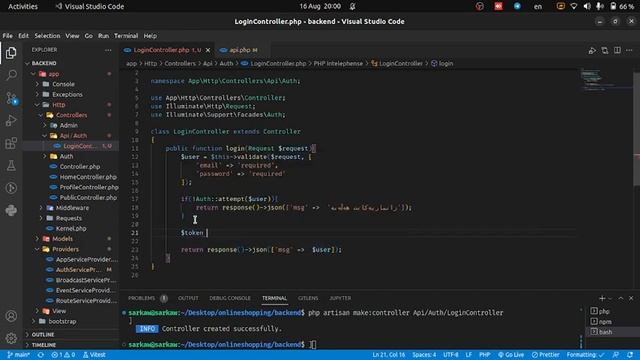640x360 pixels.
Task: Split the editor right
Action: pos(617,50)
